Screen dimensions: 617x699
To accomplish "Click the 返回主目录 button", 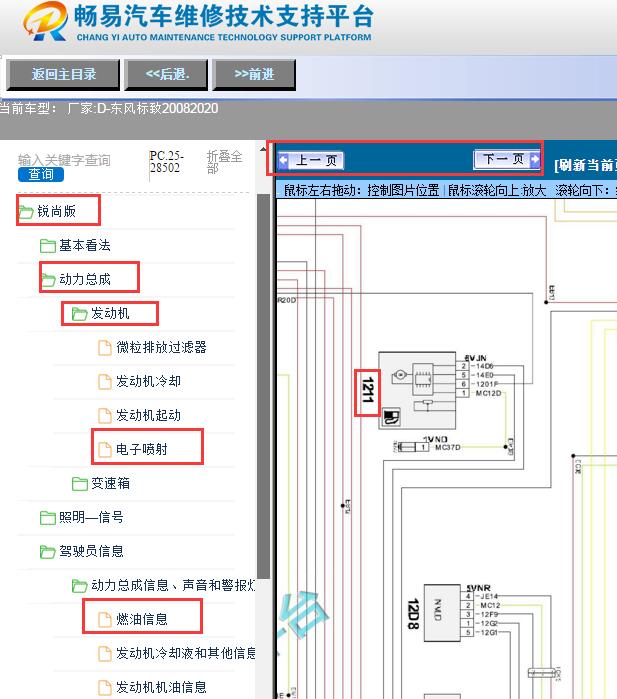I will [63, 74].
